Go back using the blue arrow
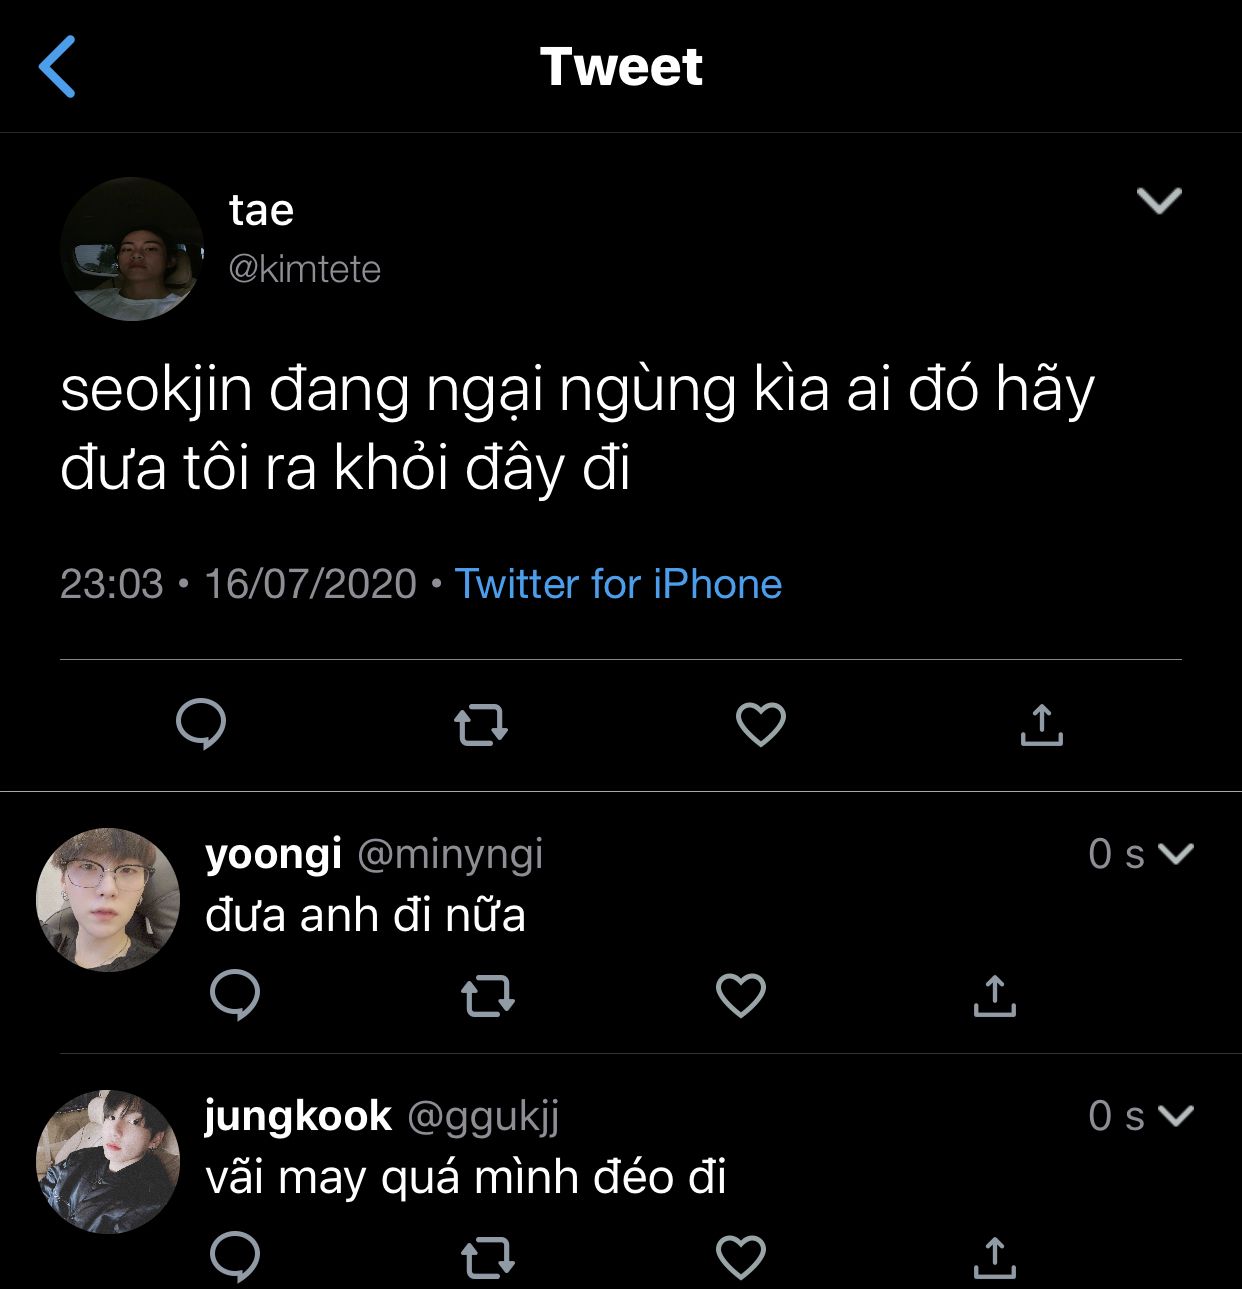 click(57, 67)
